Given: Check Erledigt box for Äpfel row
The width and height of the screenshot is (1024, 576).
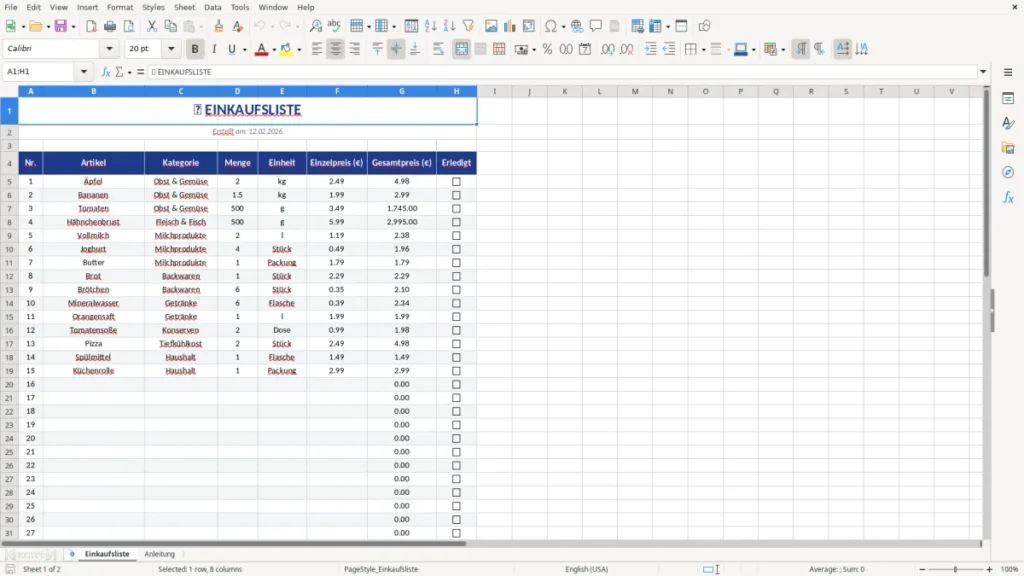Looking at the screenshot, I should pos(456,182).
